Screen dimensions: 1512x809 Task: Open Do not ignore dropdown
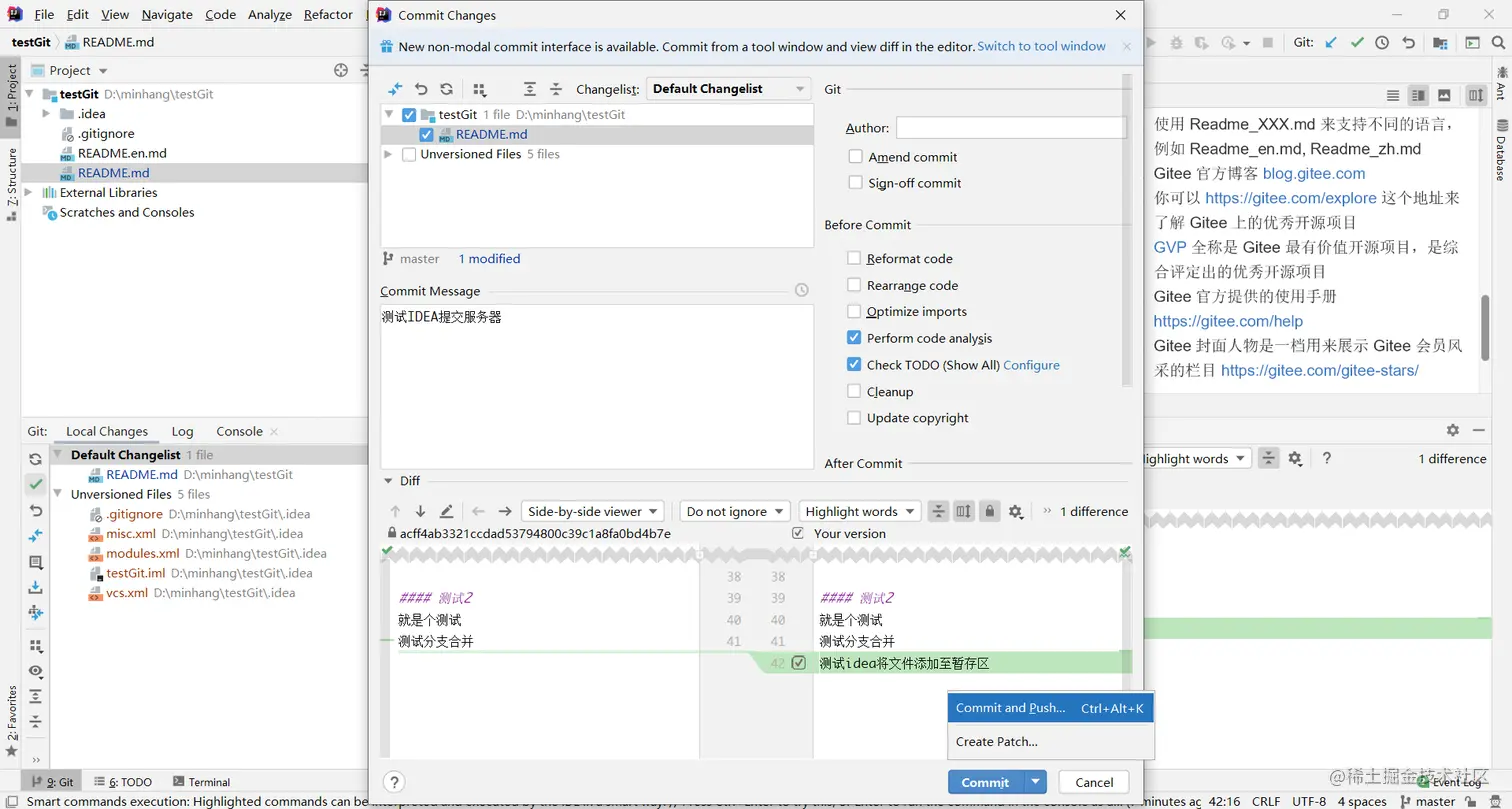[734, 511]
